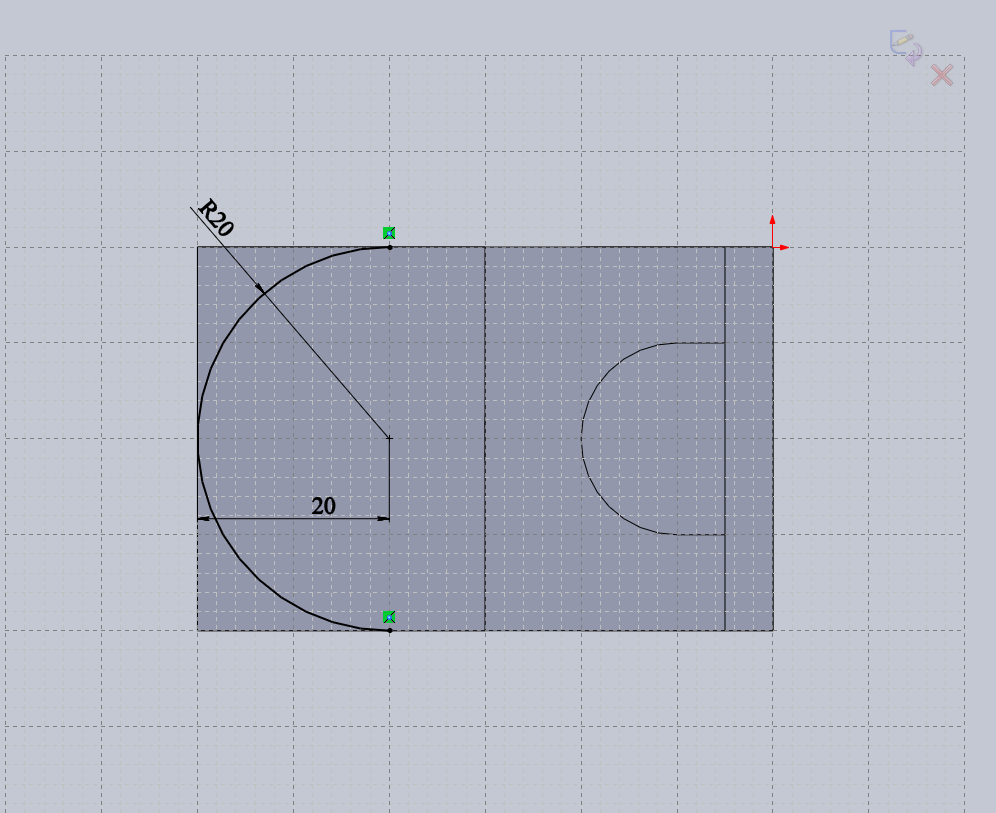Click the top green sketch relation icon
Image resolution: width=996 pixels, height=813 pixels.
point(389,233)
